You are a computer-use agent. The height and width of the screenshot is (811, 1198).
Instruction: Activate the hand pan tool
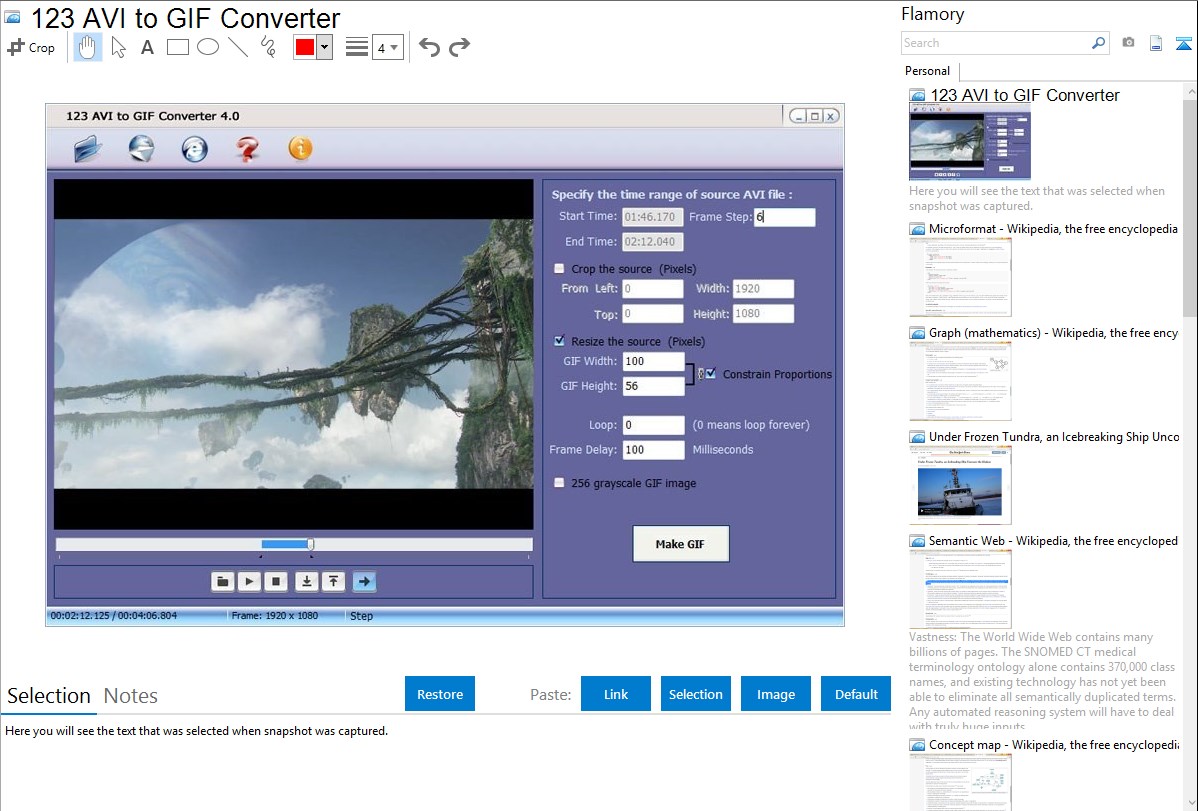(88, 47)
